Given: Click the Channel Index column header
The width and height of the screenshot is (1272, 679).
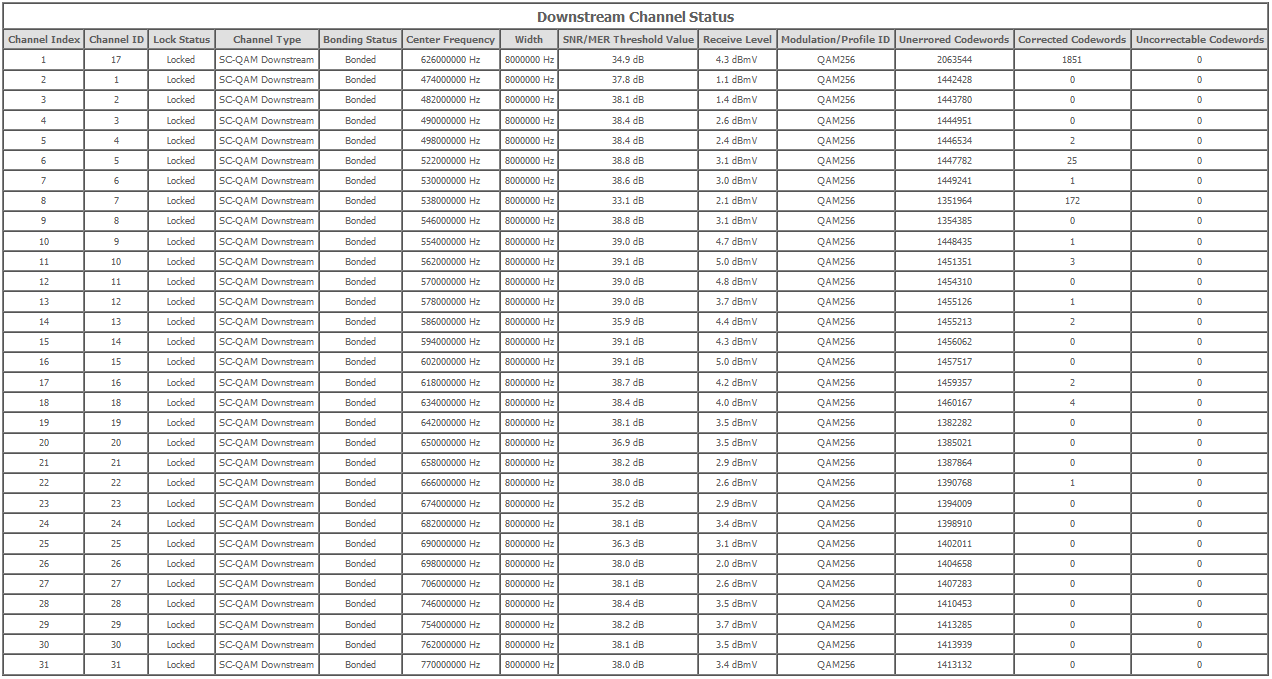Looking at the screenshot, I should (x=43, y=39).
